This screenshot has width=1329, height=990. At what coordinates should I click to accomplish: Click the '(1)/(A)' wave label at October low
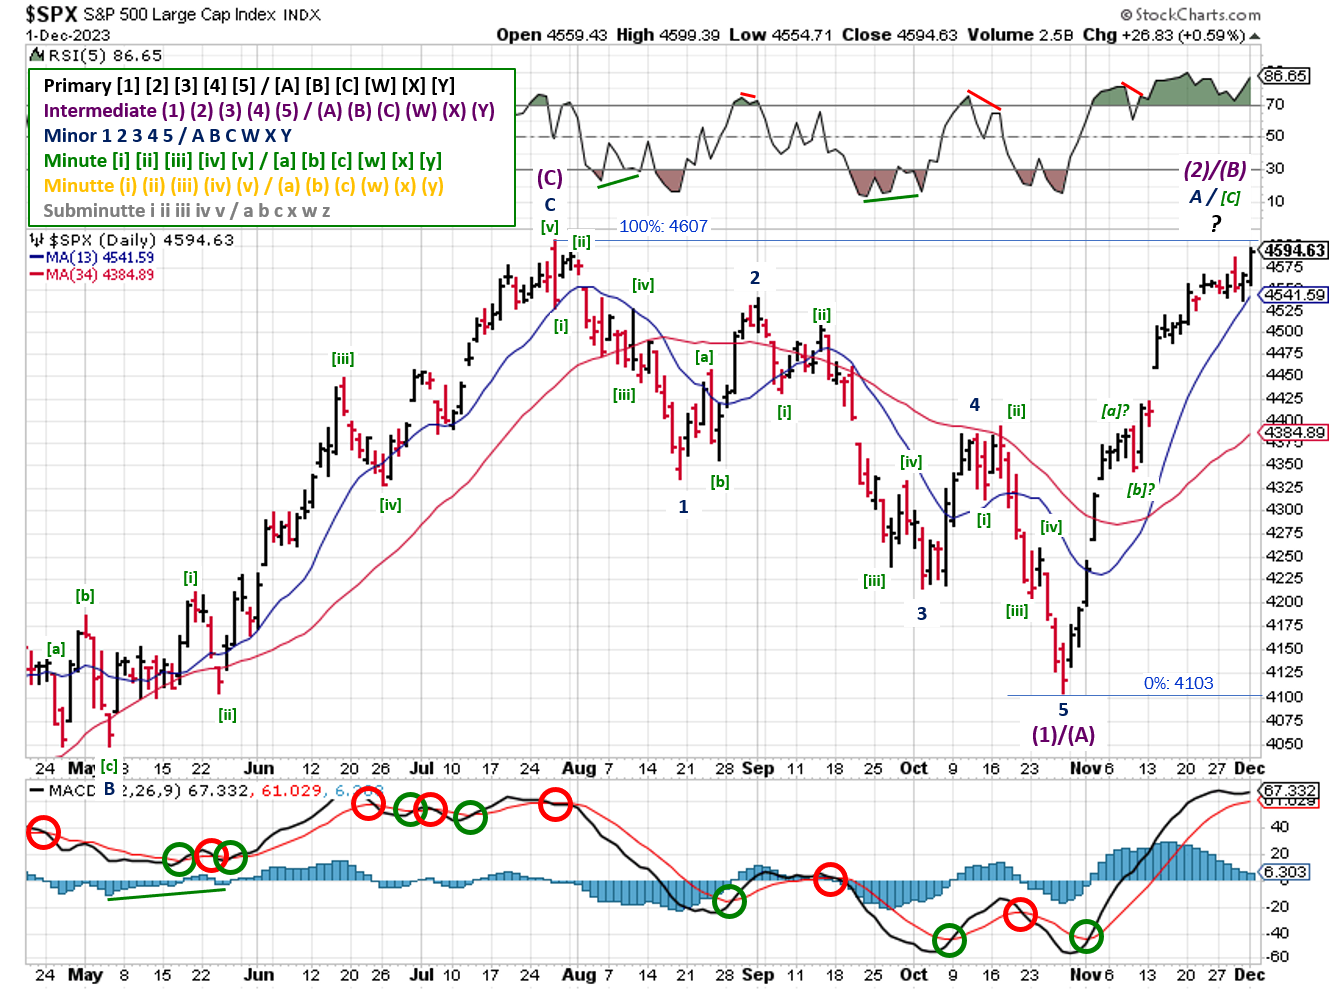[1063, 735]
